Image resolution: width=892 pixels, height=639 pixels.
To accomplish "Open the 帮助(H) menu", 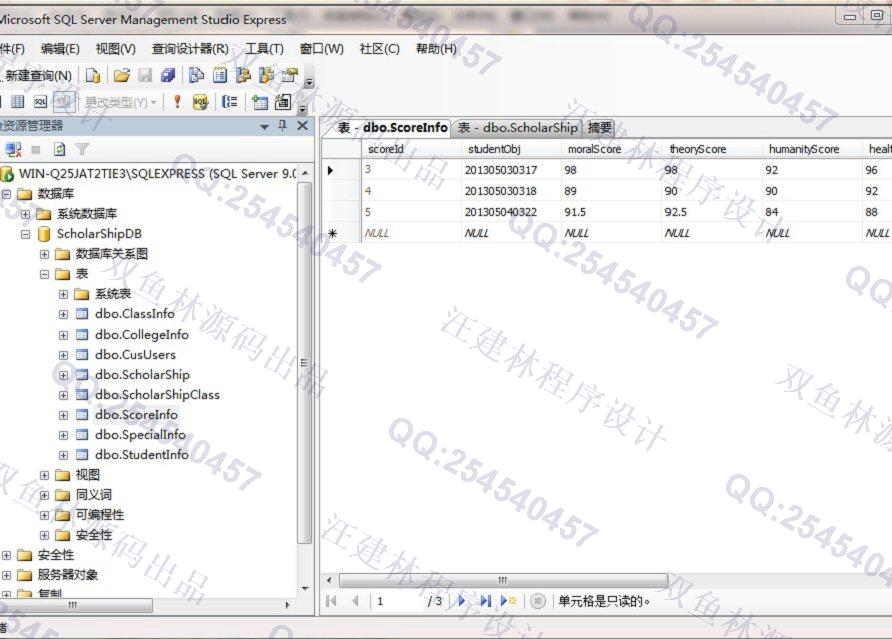I will 436,49.
